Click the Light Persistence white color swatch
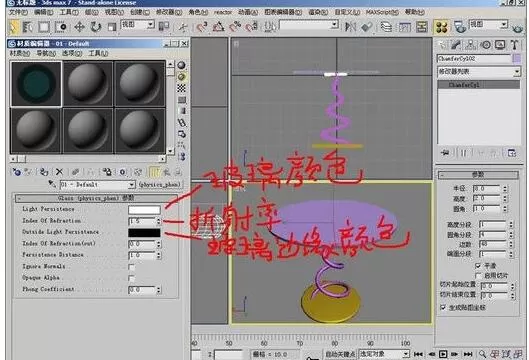Viewport: 529px width, 360px height. (x=144, y=210)
